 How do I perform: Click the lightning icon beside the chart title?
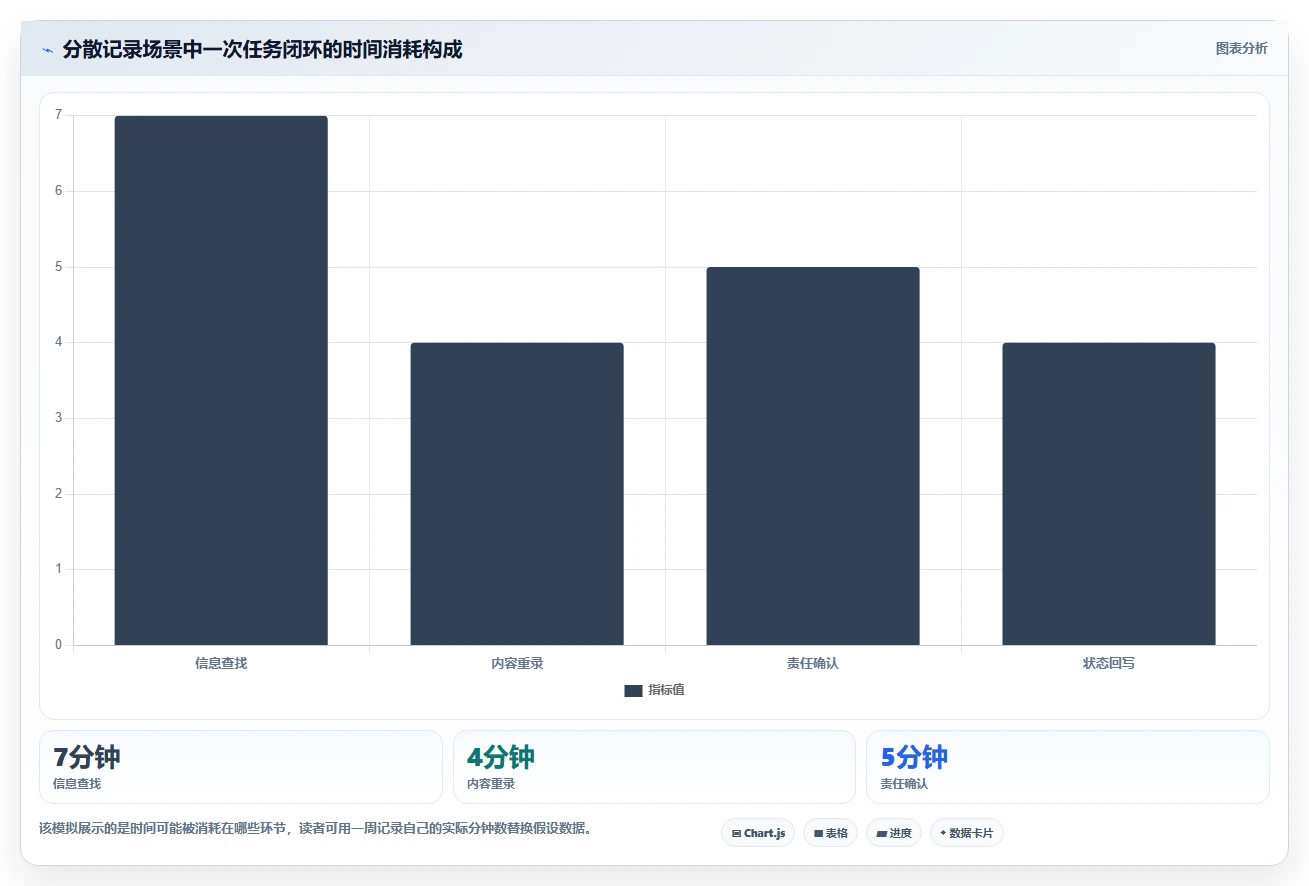pos(48,50)
